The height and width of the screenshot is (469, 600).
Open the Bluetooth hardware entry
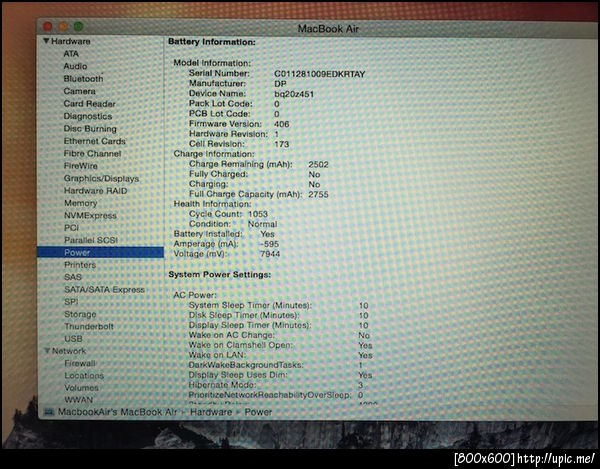(83, 78)
